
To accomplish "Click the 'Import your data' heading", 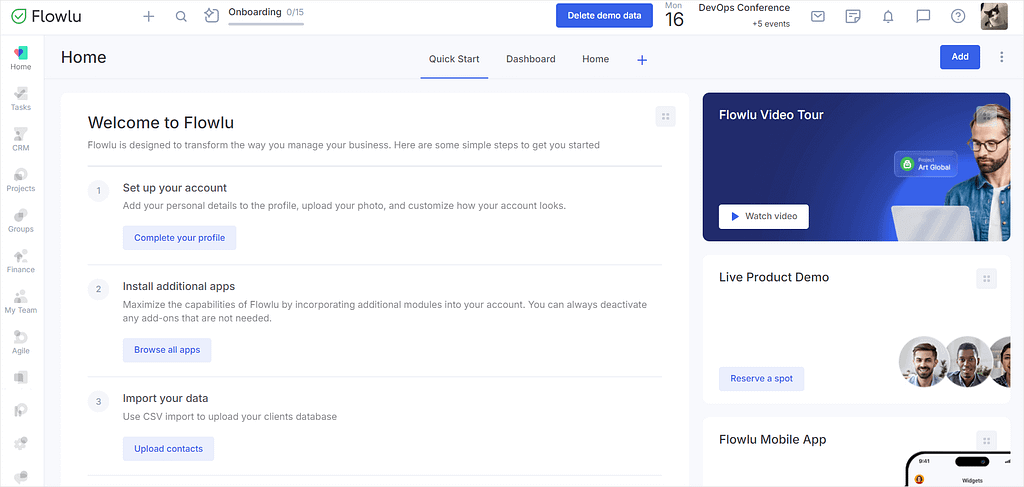I will pos(165,398).
